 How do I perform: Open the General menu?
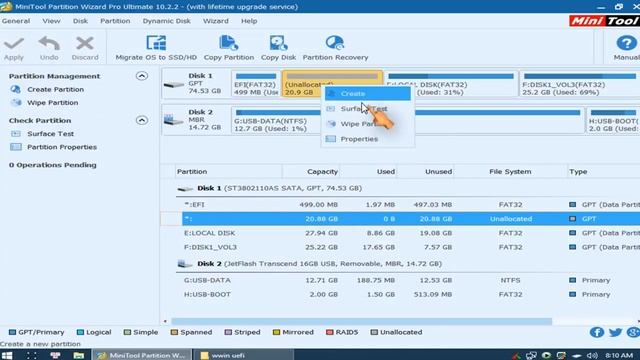click(16, 21)
